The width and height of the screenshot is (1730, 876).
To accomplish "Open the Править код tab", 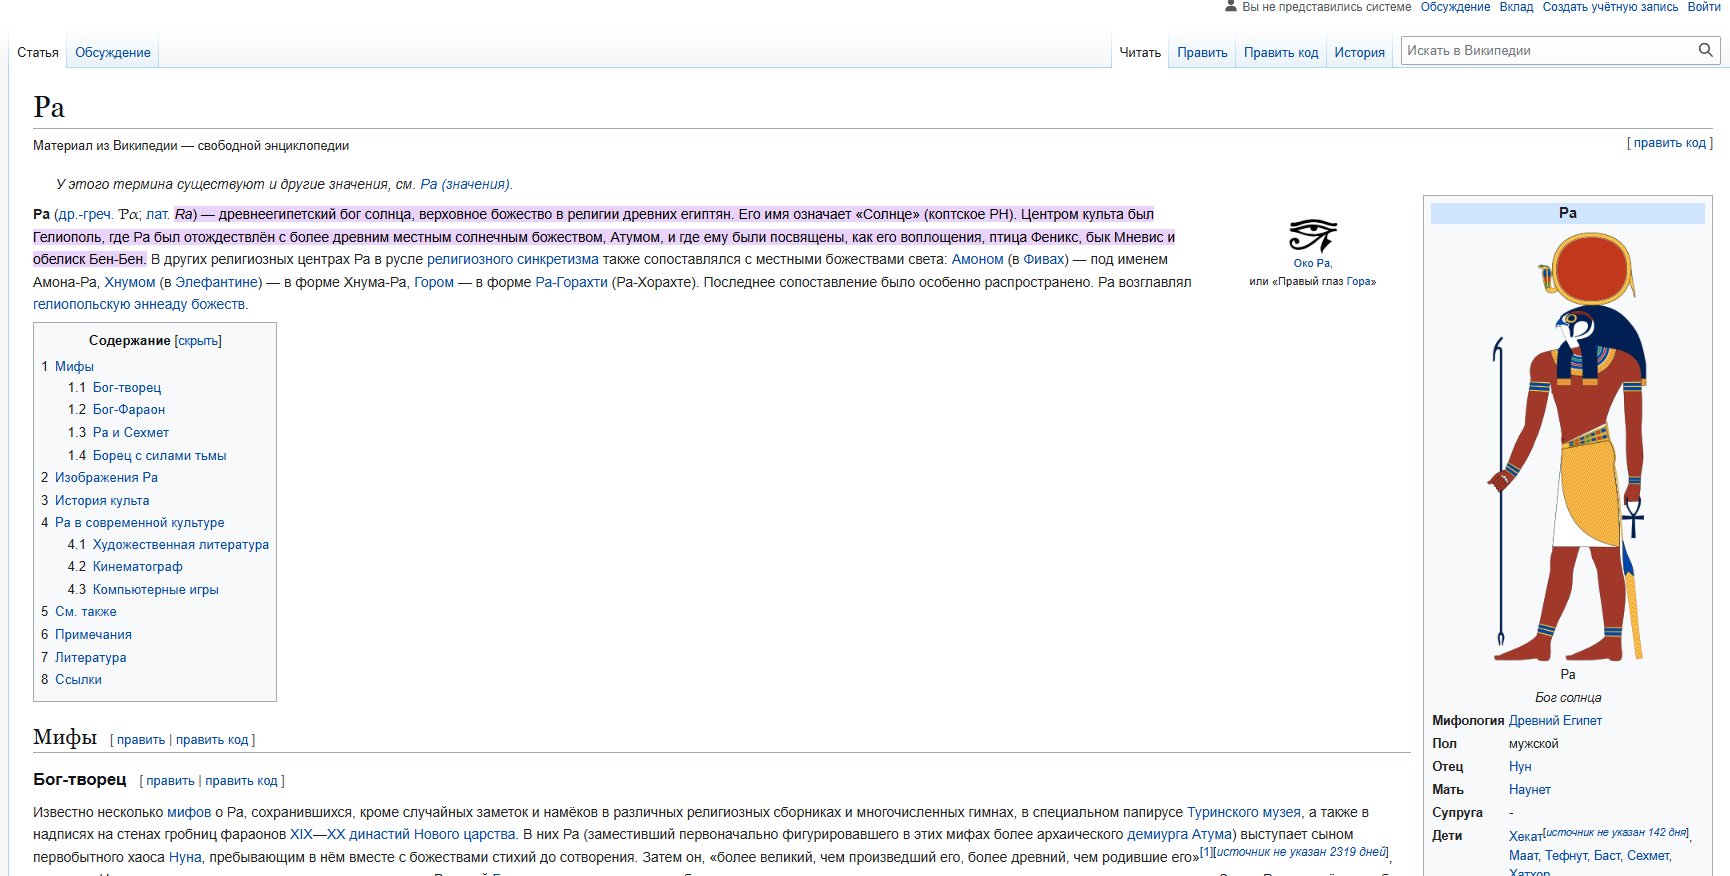I will (1281, 53).
